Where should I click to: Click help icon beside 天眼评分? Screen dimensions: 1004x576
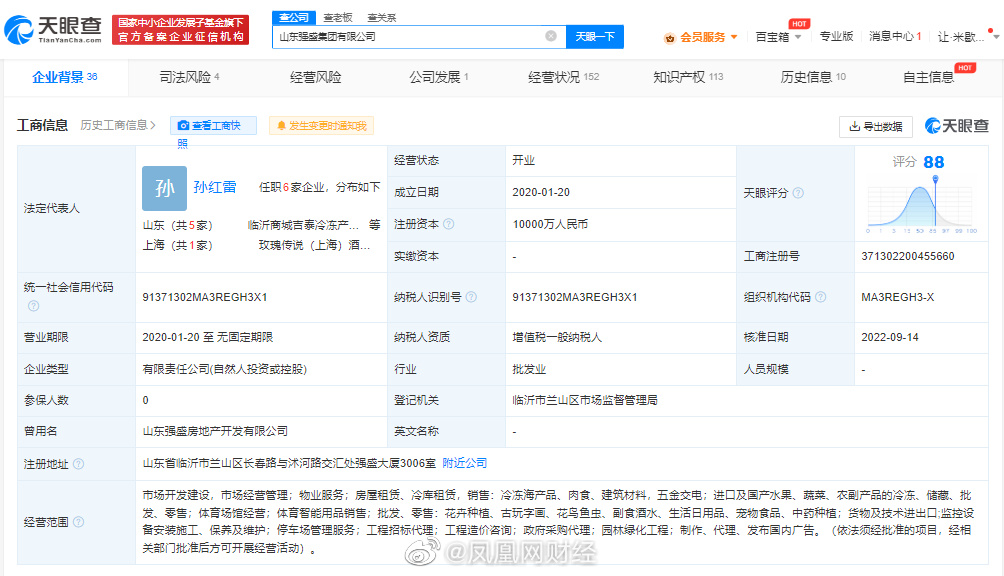pyautogui.click(x=798, y=193)
